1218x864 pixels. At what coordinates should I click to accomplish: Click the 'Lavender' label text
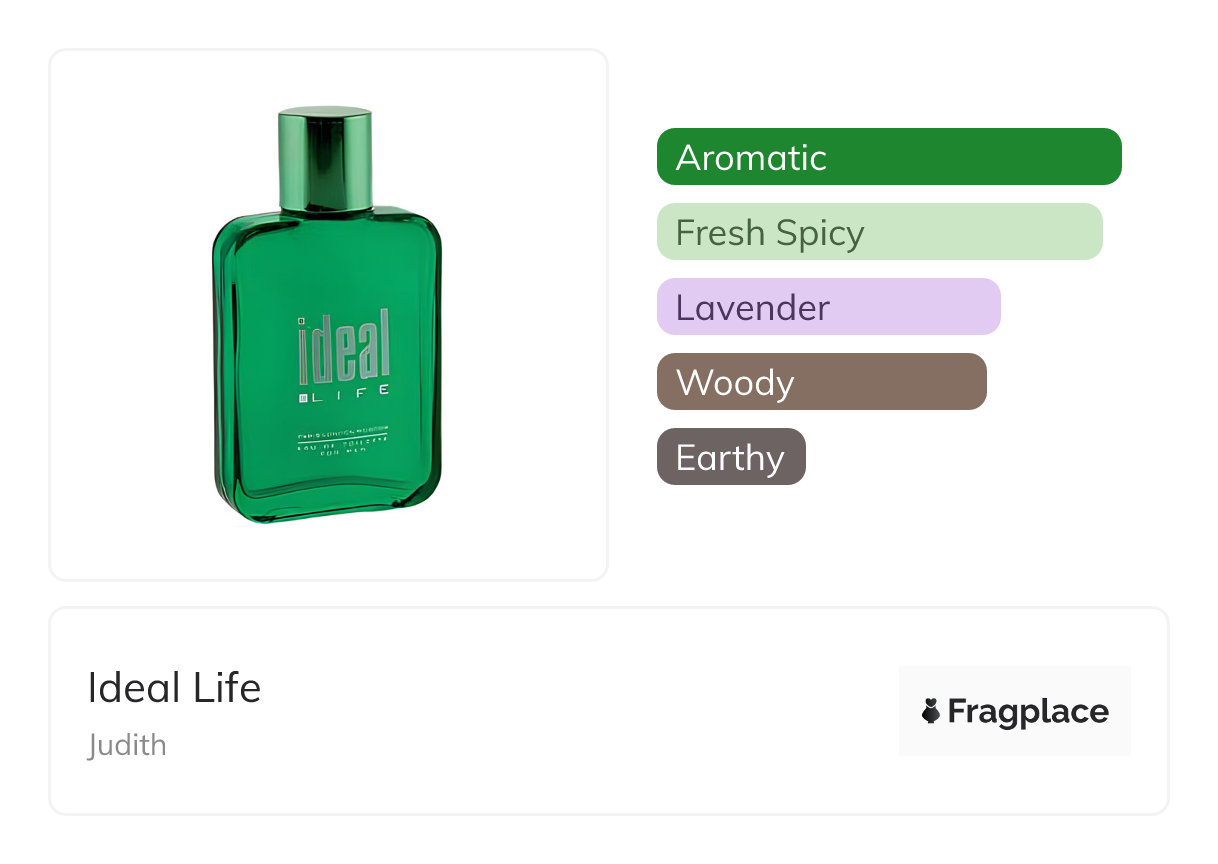(752, 308)
